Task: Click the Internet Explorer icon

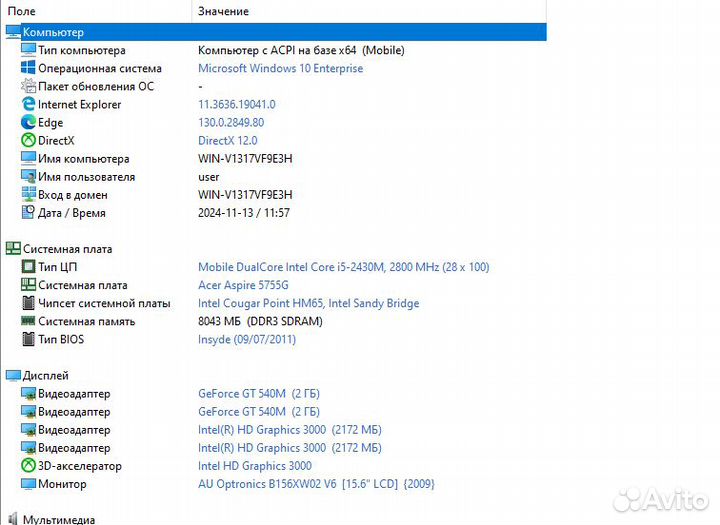Action: (x=28, y=104)
